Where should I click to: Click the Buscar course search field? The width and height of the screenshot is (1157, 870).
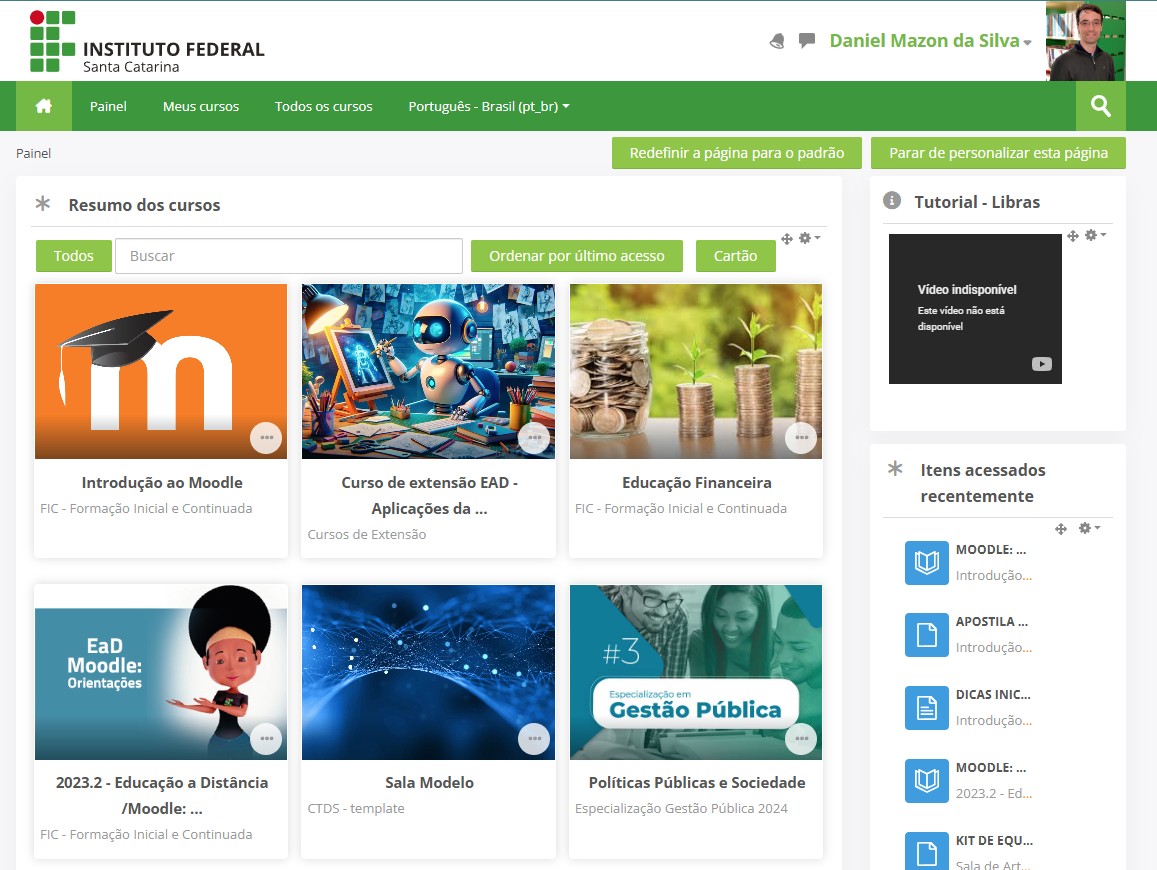click(288, 256)
